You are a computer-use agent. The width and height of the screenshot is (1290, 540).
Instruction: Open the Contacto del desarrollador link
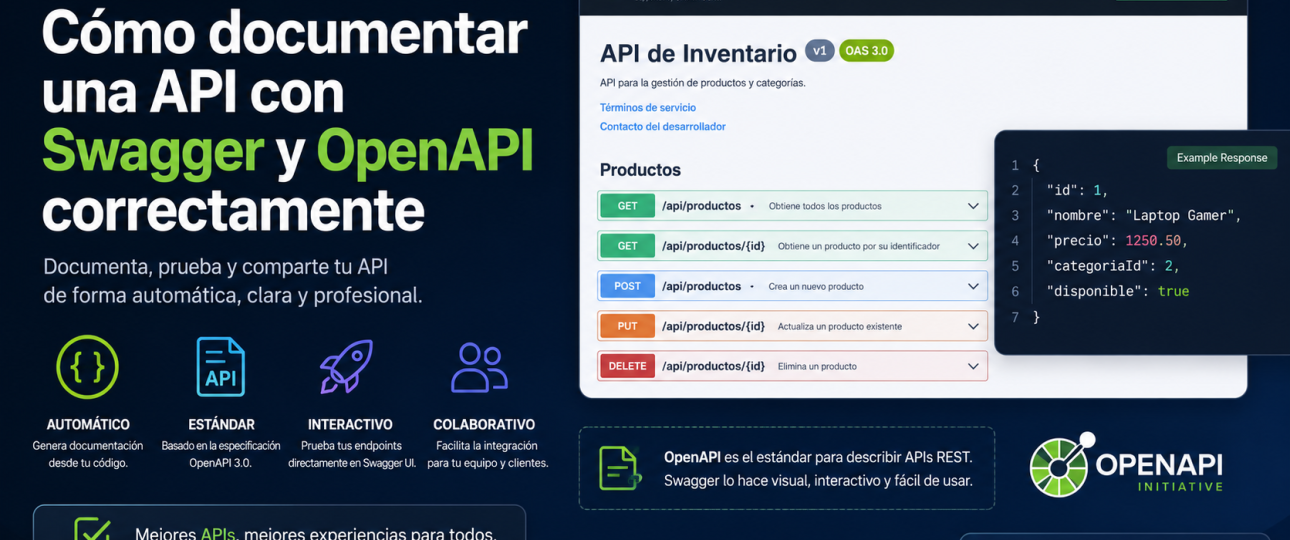(663, 126)
